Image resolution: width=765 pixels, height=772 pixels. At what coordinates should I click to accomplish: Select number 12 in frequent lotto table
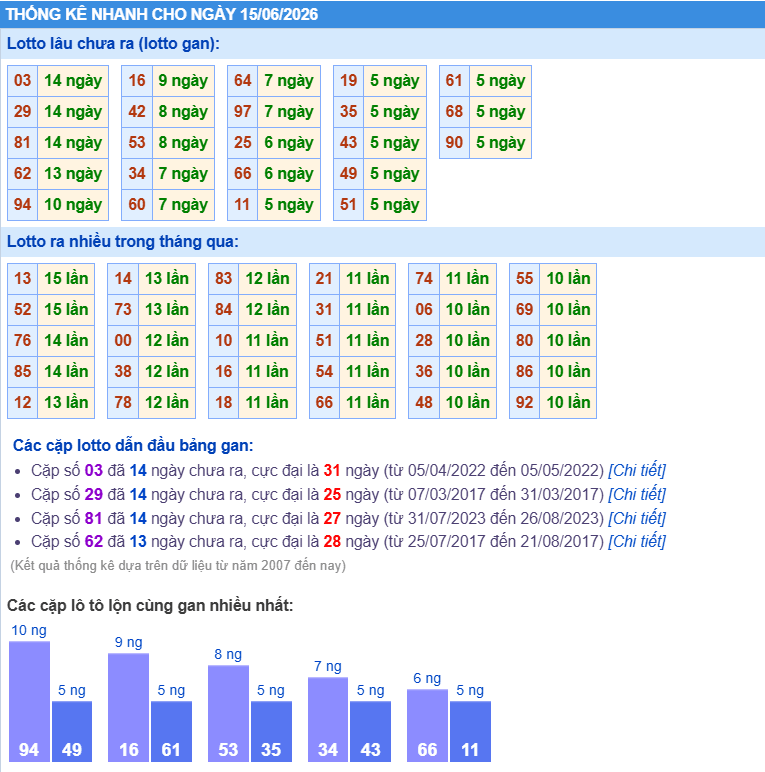[x=23, y=403]
